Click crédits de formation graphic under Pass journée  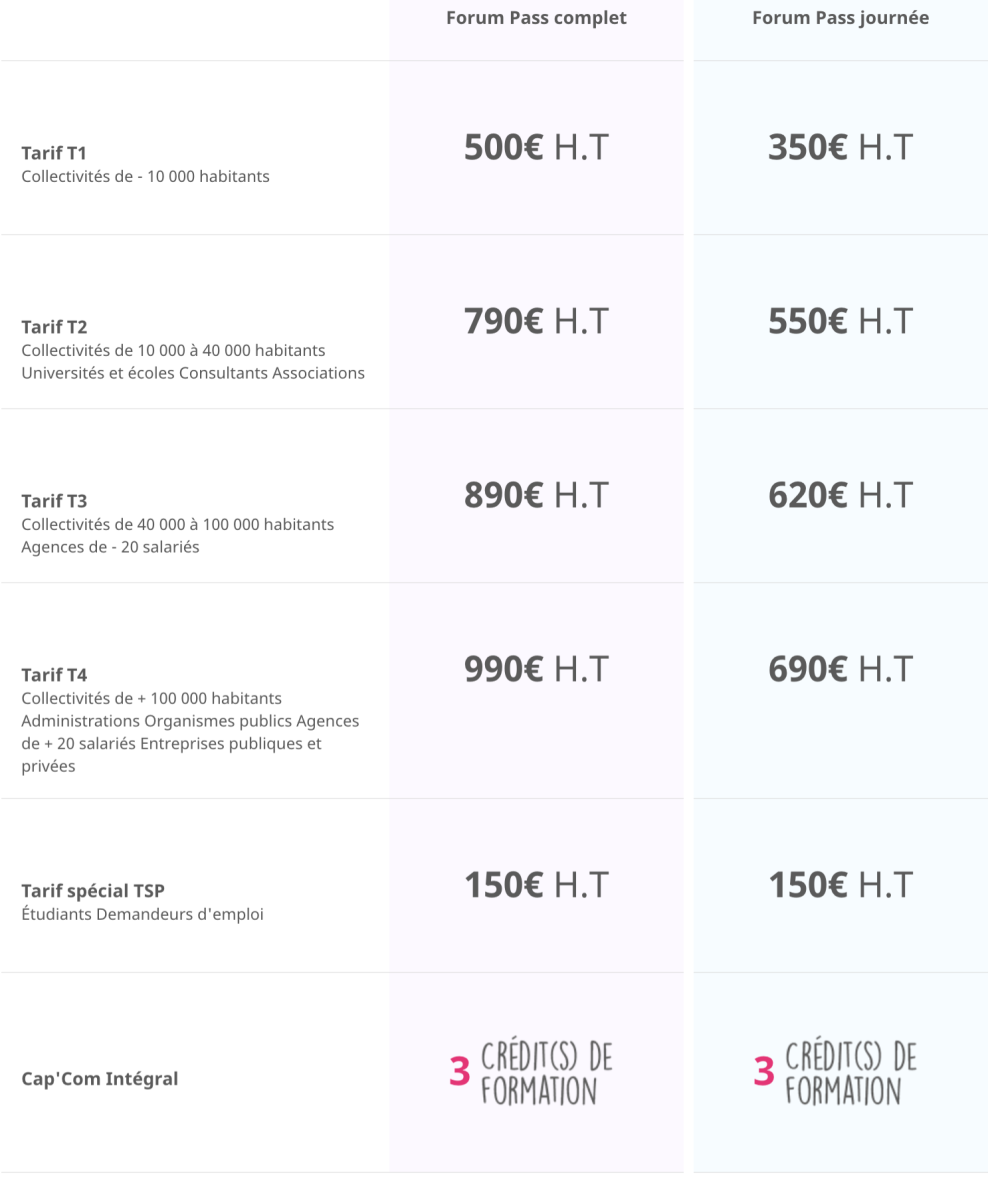(x=835, y=1073)
